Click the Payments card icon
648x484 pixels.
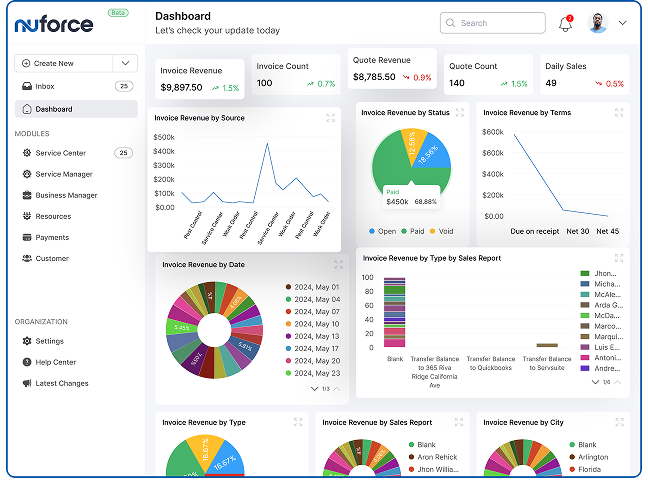point(27,238)
